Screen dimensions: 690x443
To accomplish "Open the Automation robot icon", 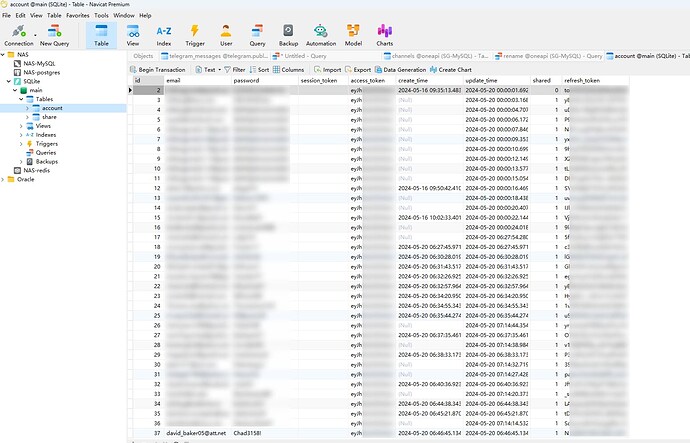I will tap(321, 35).
